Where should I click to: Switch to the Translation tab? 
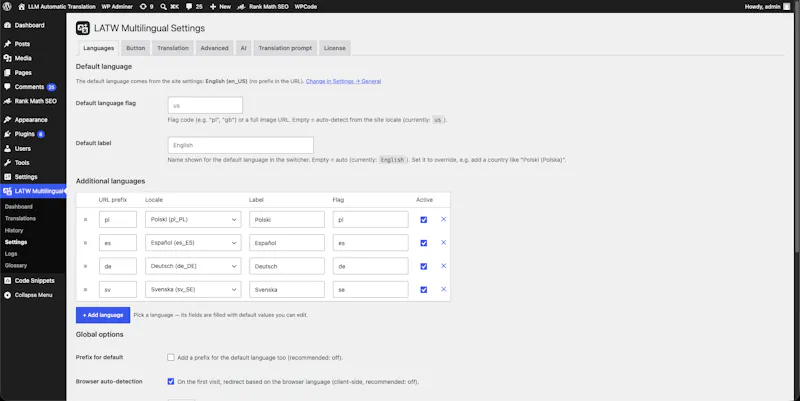[x=173, y=48]
